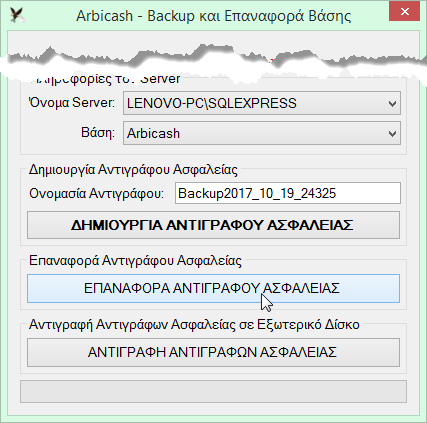Expand the Όνομα Server dropdown arrow
427x423 pixels.
click(x=392, y=104)
